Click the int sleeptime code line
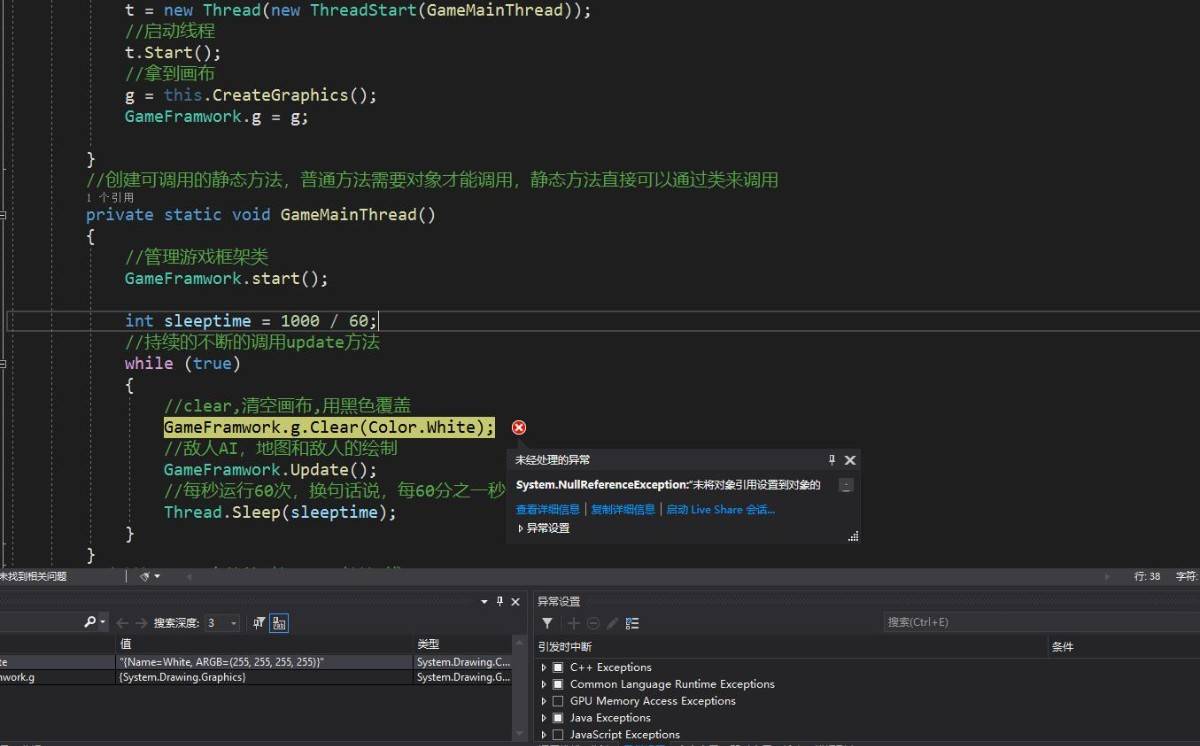The width and height of the screenshot is (1200, 746). 251,321
